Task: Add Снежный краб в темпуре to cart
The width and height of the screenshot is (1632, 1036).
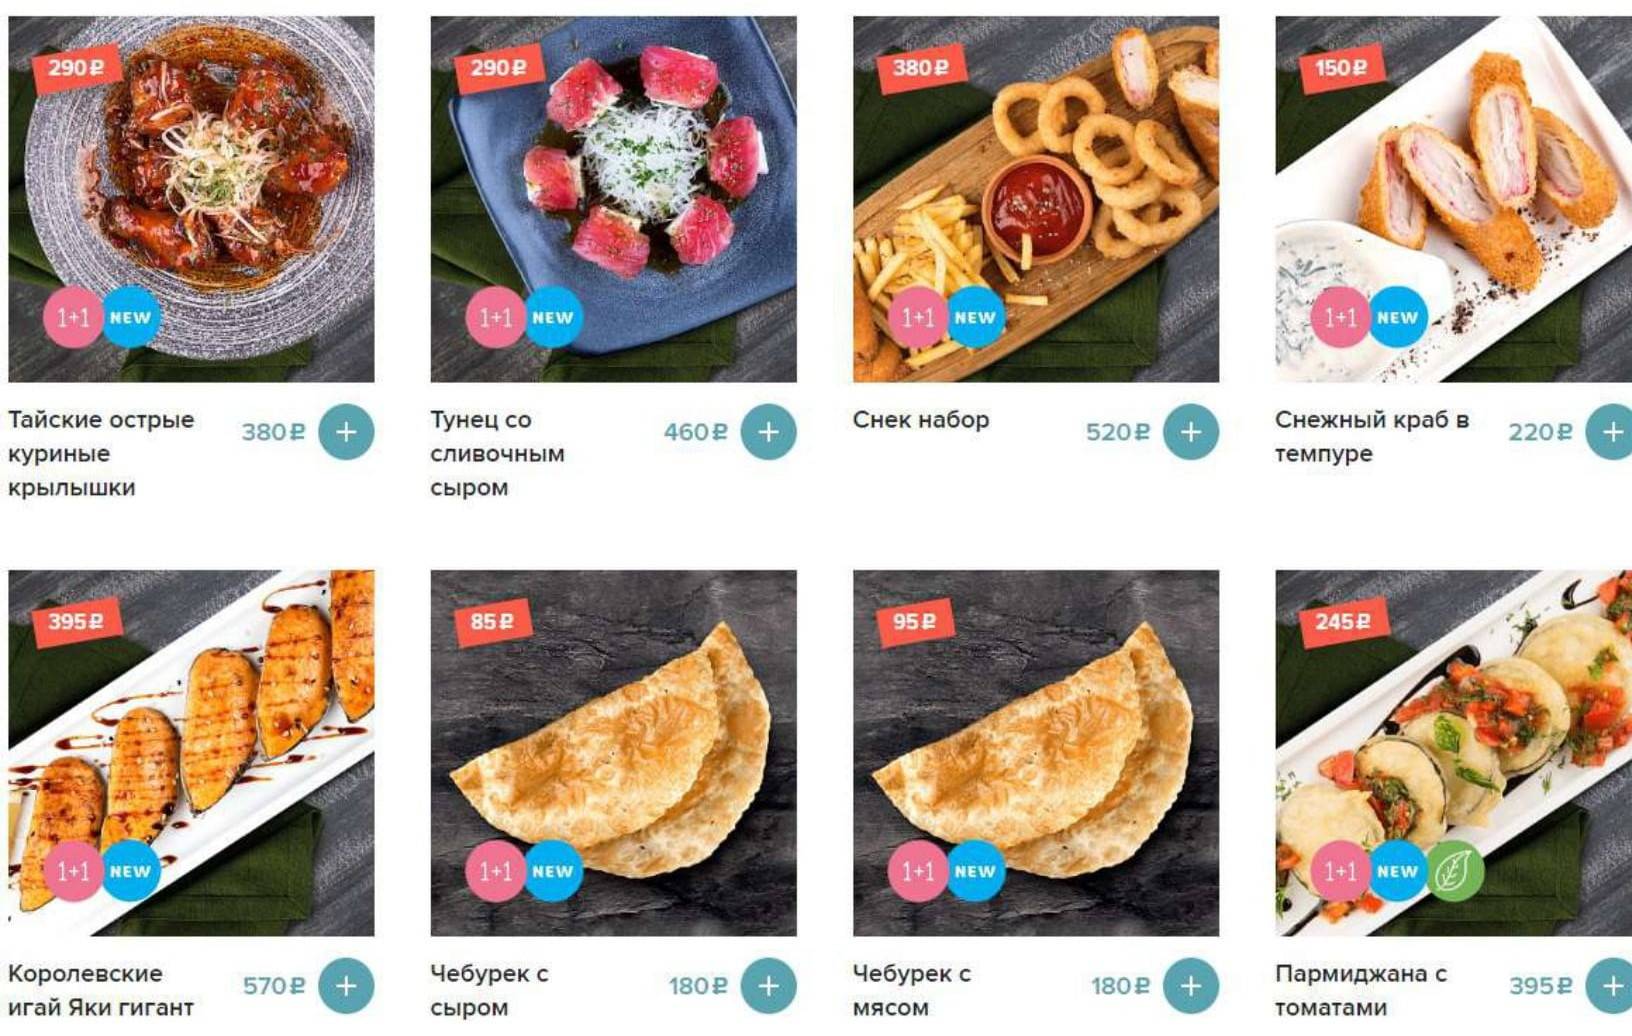Action: pyautogui.click(x=1610, y=432)
